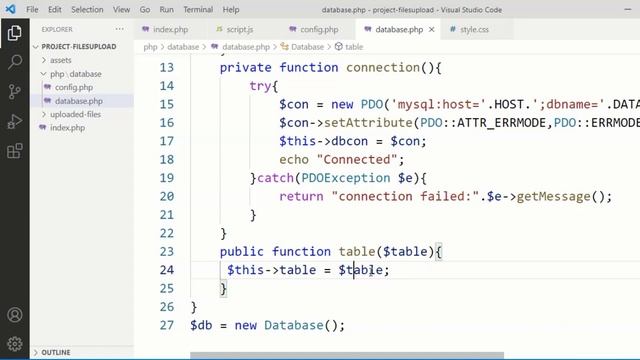This screenshot has width=640, height=360.
Task: Collapse the php\database folder
Action: pos(76,74)
